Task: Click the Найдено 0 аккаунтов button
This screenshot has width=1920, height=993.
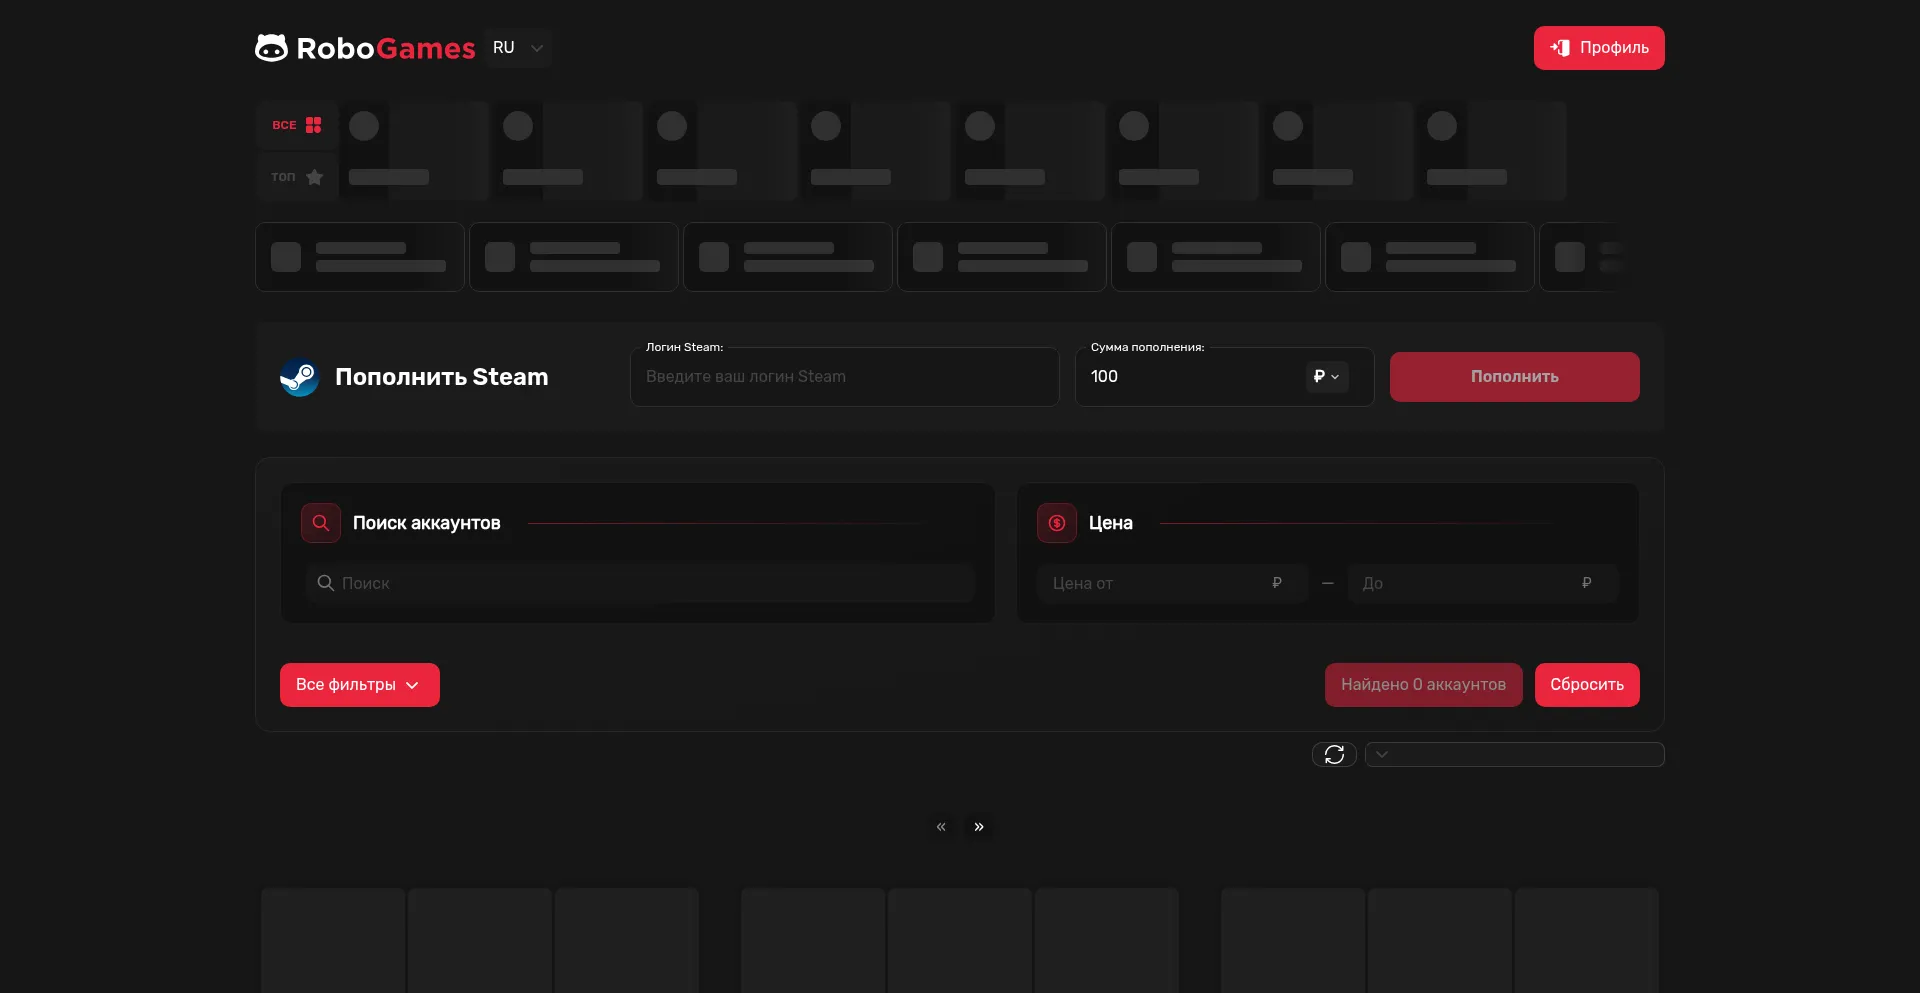Action: pyautogui.click(x=1423, y=685)
